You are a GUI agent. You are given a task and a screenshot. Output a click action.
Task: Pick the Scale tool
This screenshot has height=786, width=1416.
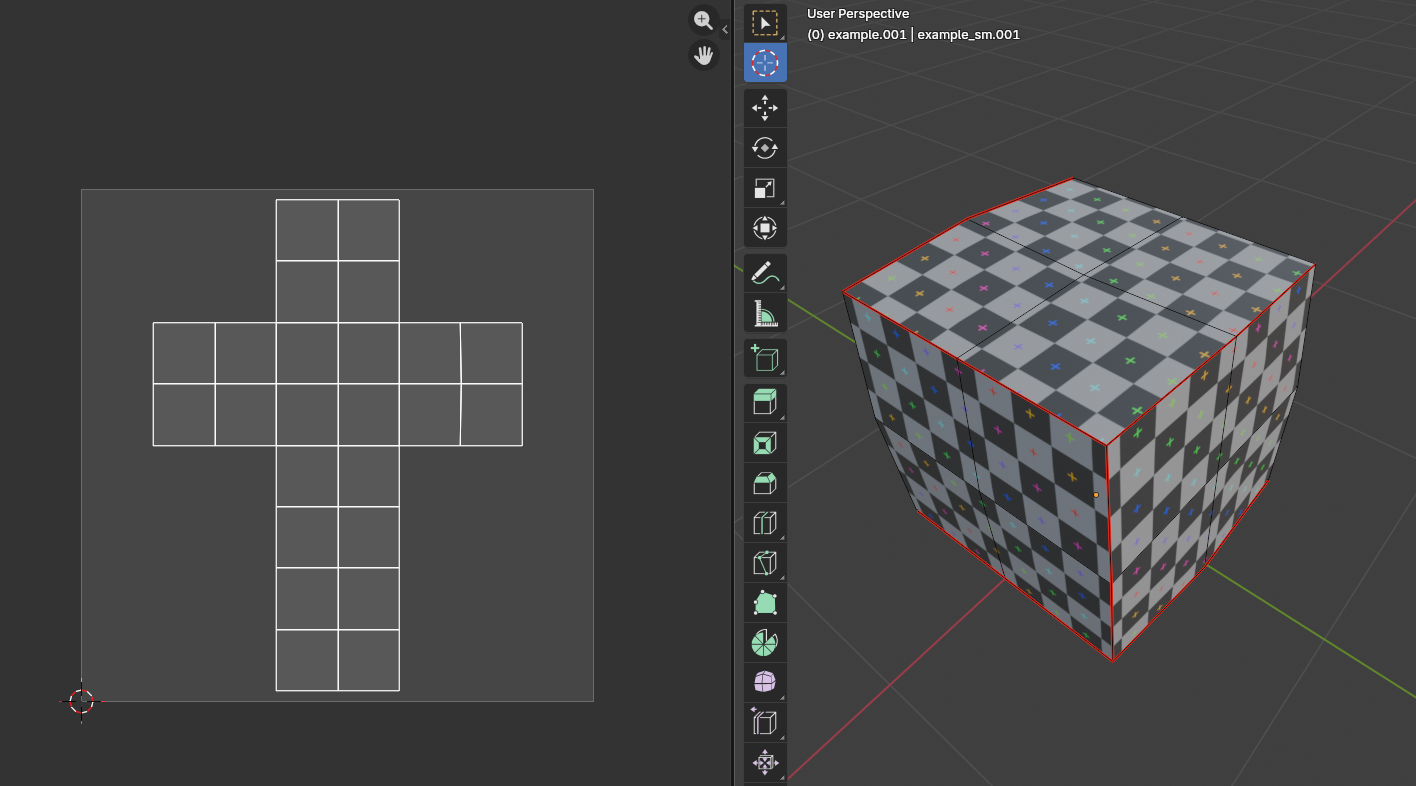click(x=765, y=188)
